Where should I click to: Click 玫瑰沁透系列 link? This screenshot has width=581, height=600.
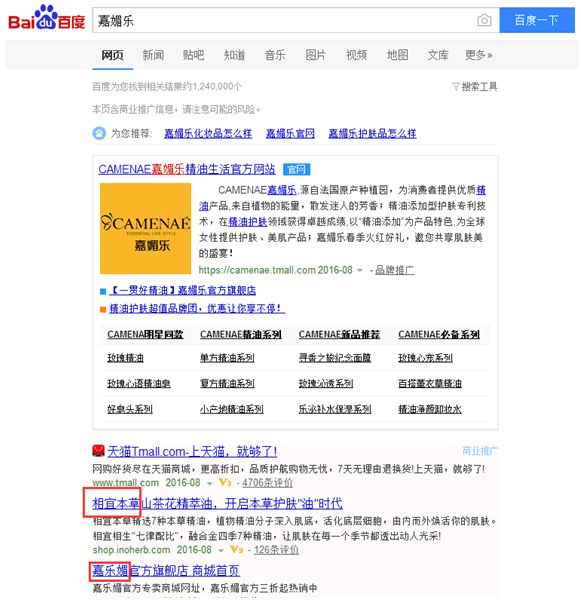(x=326, y=383)
